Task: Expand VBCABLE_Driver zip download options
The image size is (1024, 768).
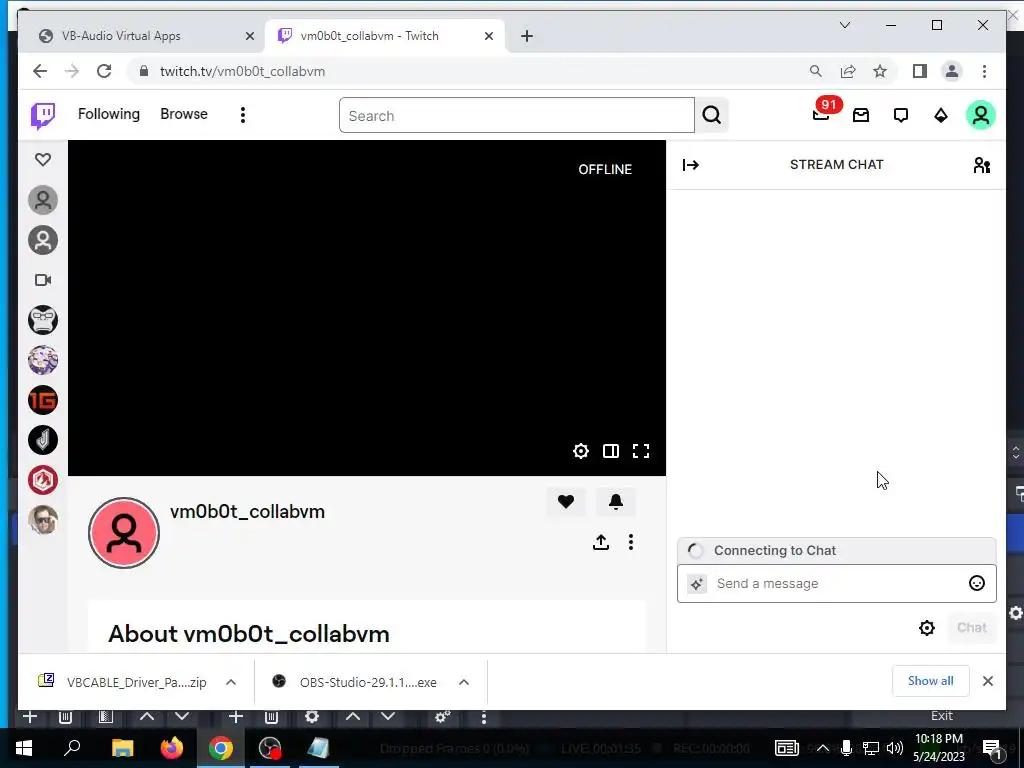Action: tap(231, 682)
